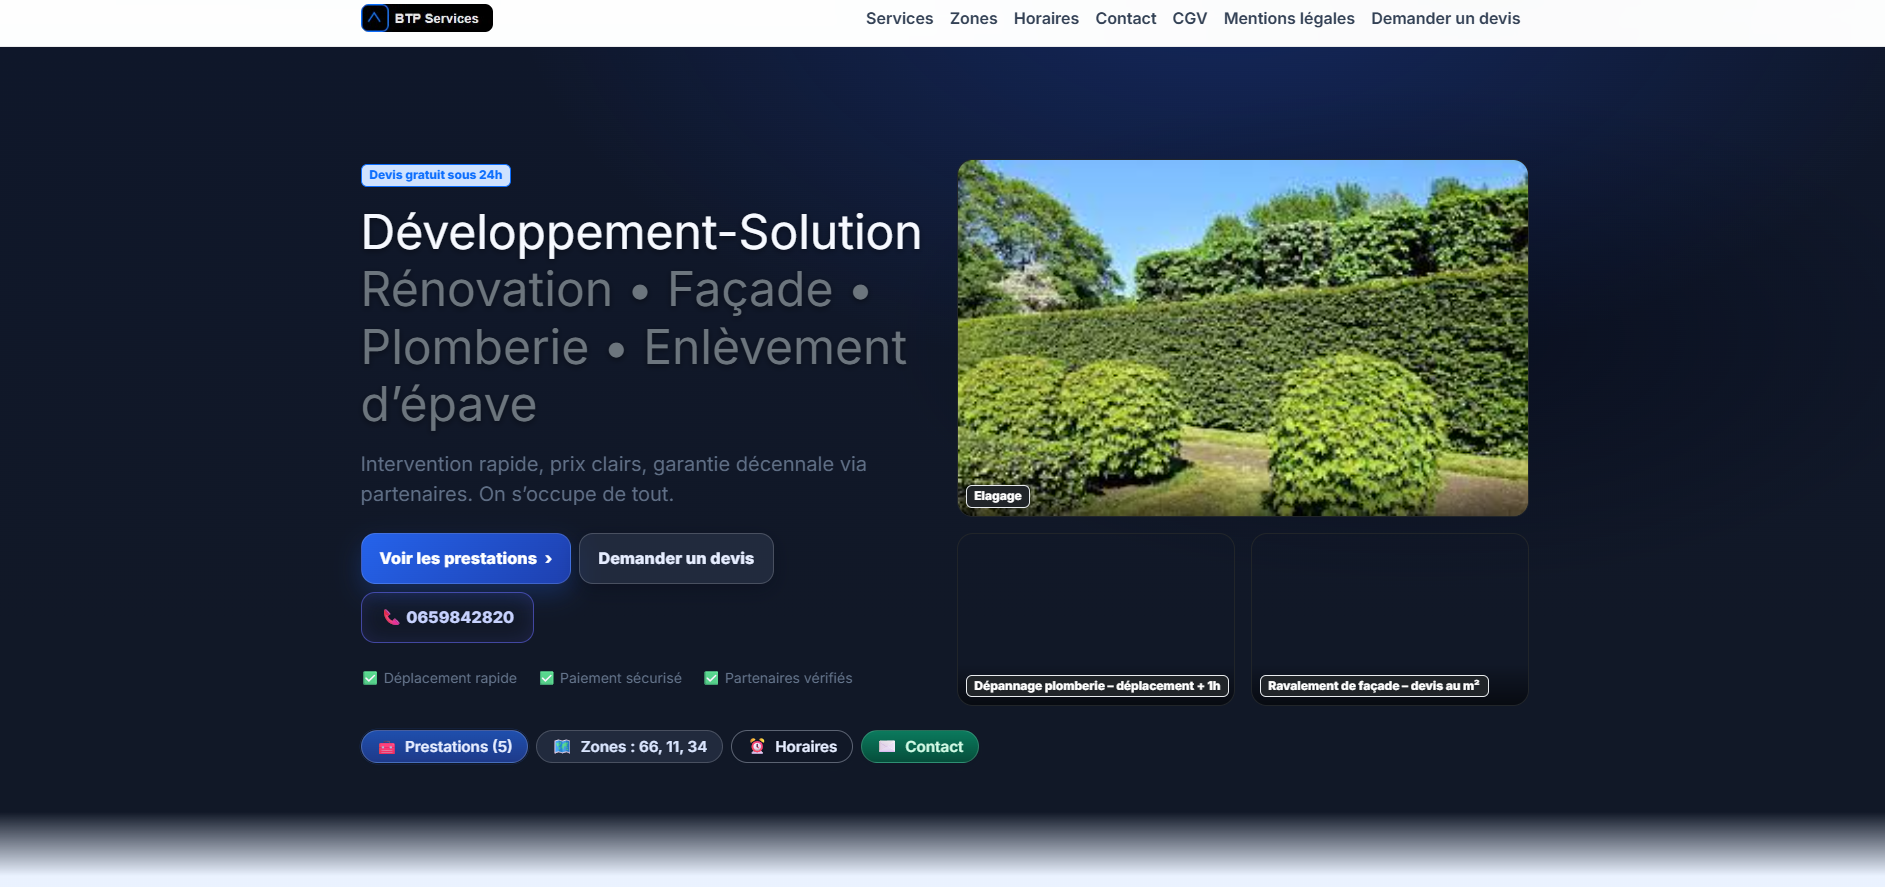Open the Services nav link
The width and height of the screenshot is (1885, 887).
[x=899, y=18]
